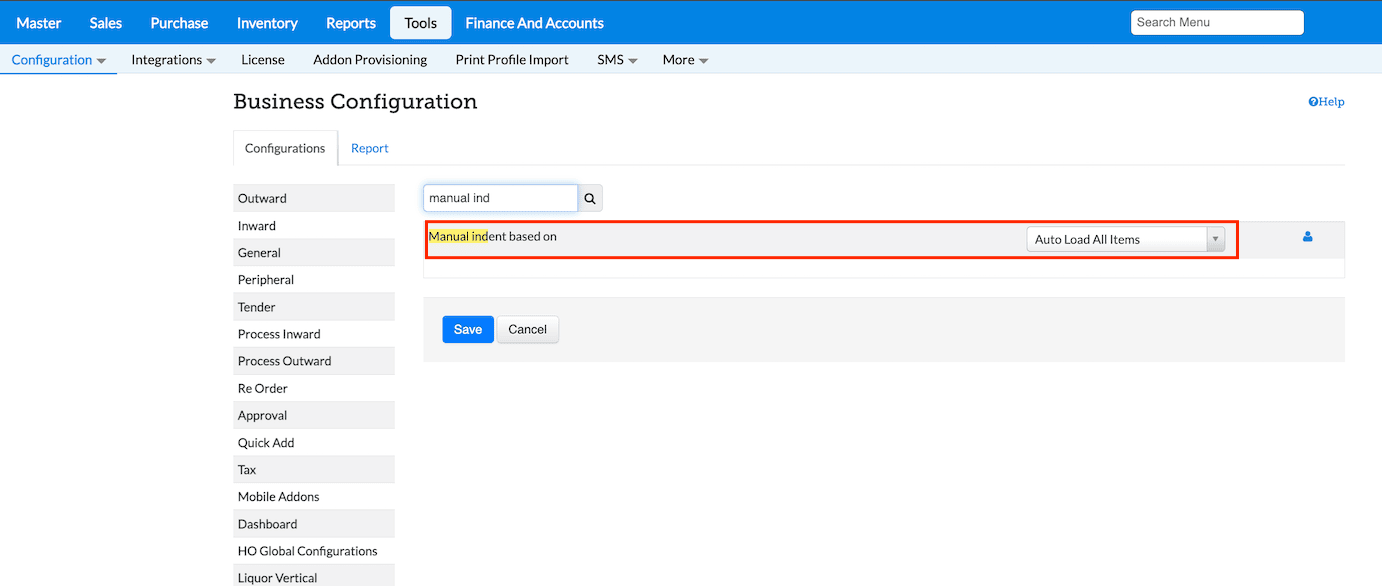The height and width of the screenshot is (586, 1382).
Task: Open the Manual indent based on dropdown
Action: pos(1125,240)
